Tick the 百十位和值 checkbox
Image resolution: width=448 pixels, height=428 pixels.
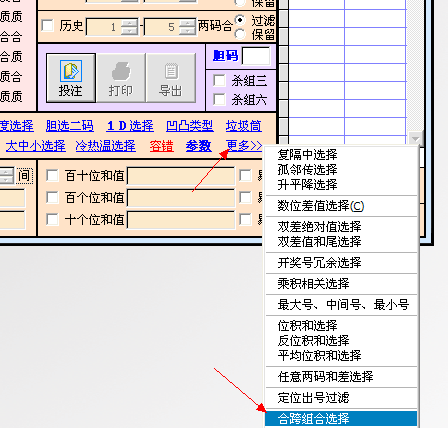52,175
